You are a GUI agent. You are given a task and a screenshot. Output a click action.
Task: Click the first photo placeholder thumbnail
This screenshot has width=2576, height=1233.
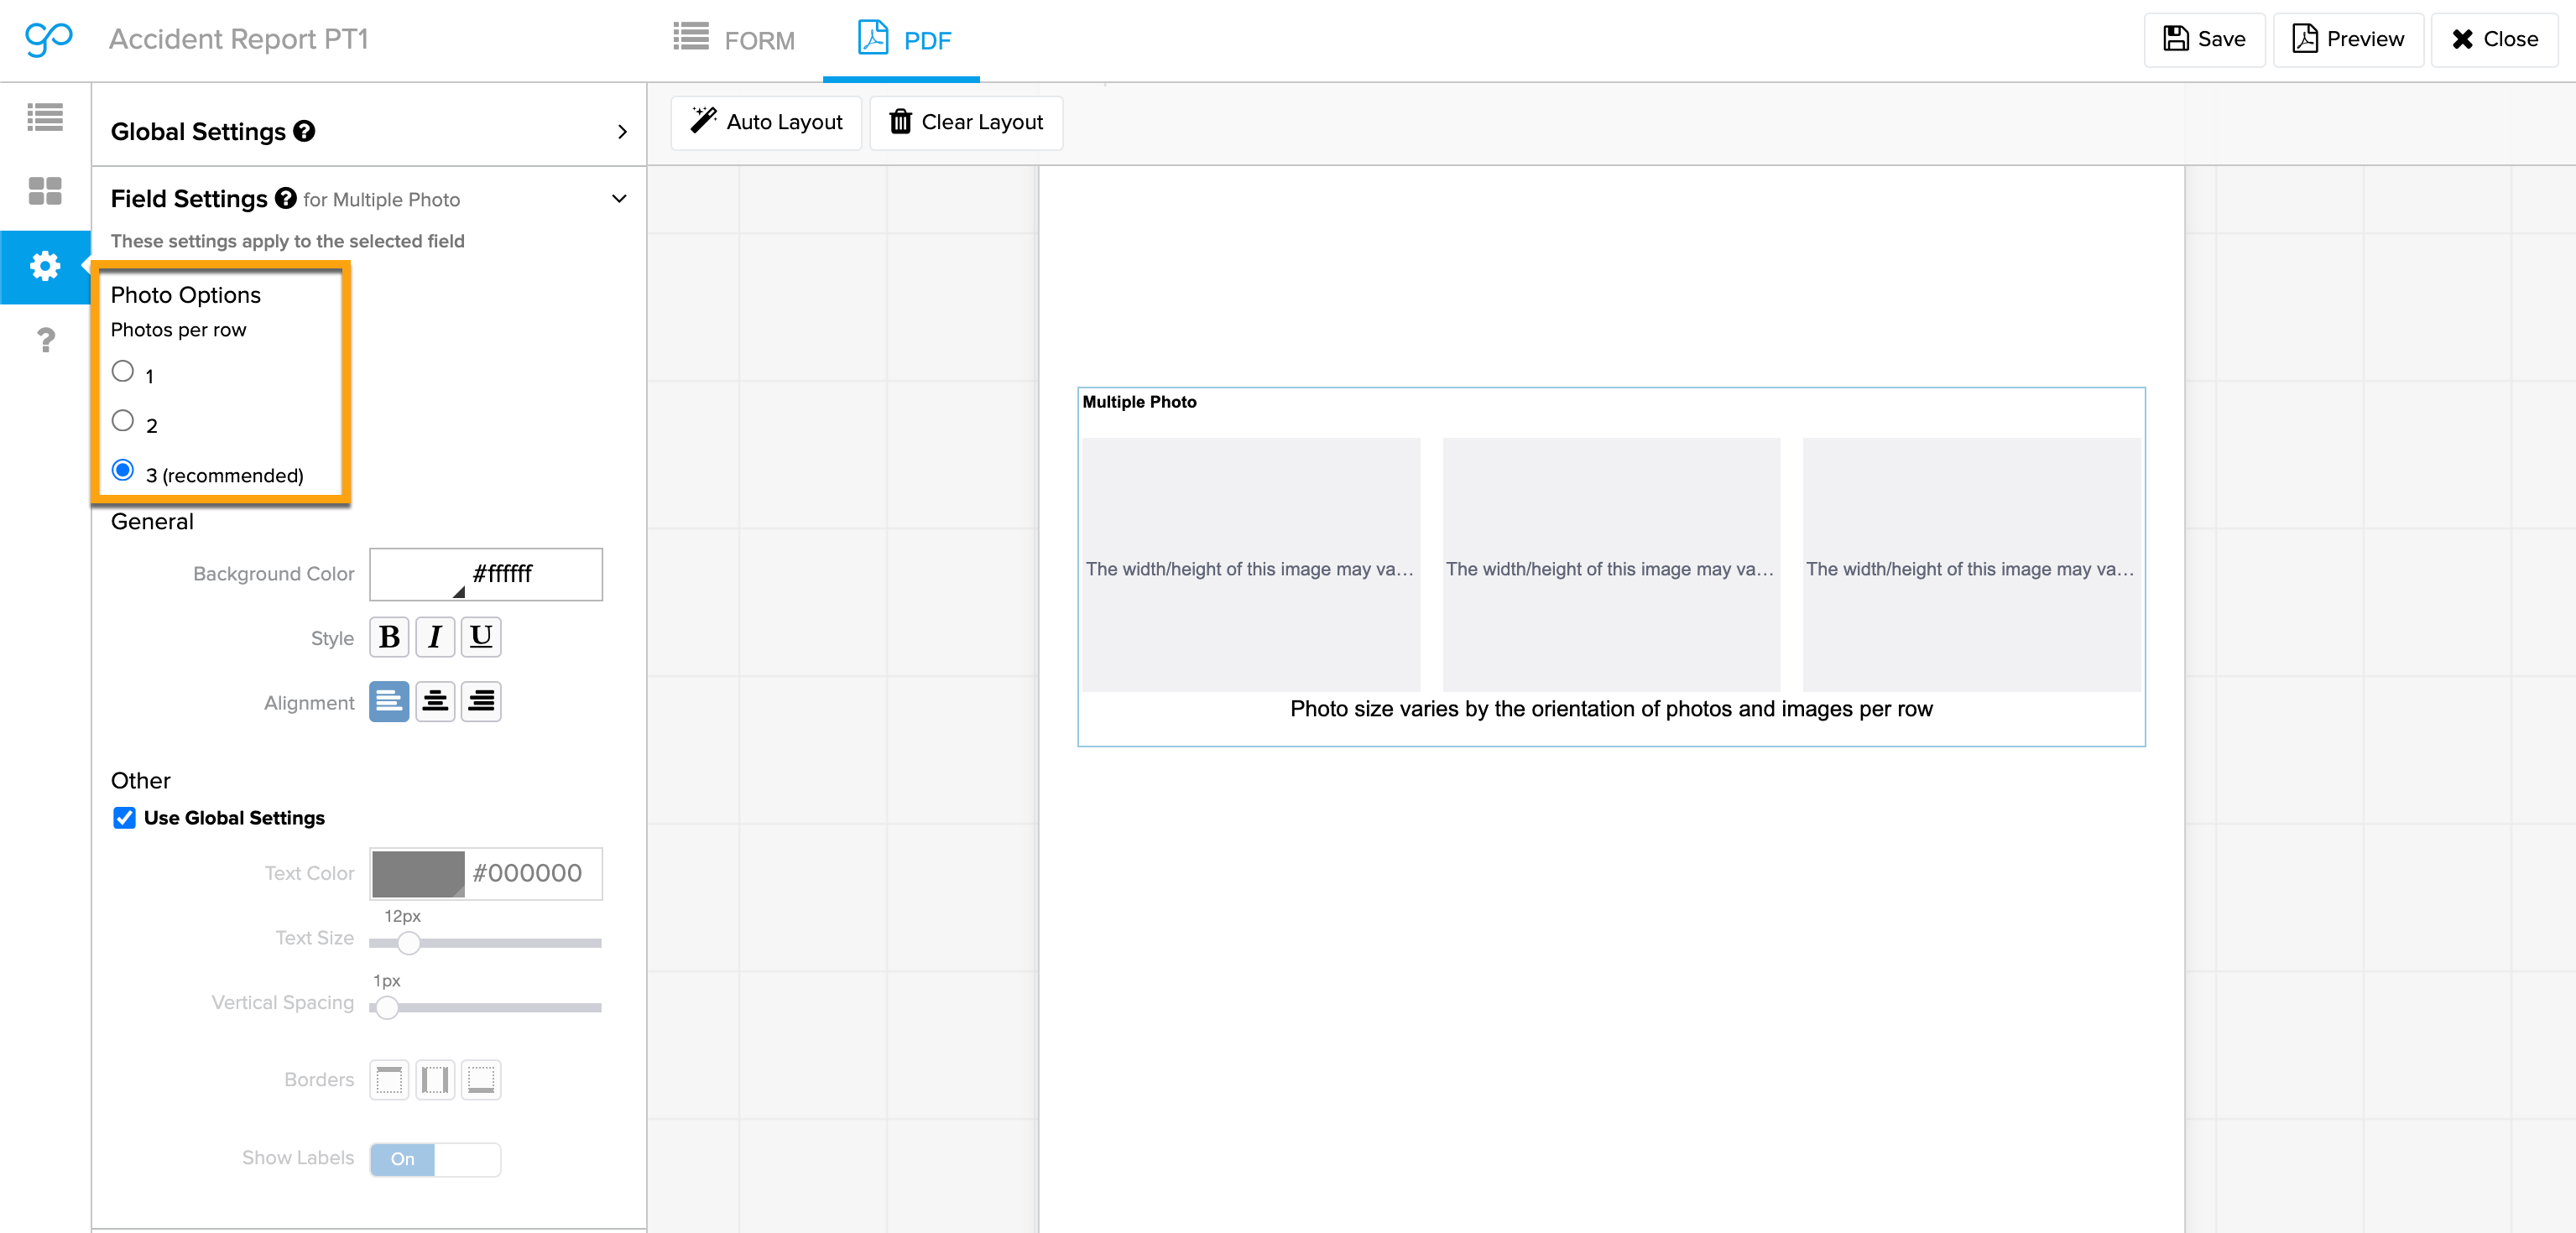(1251, 564)
